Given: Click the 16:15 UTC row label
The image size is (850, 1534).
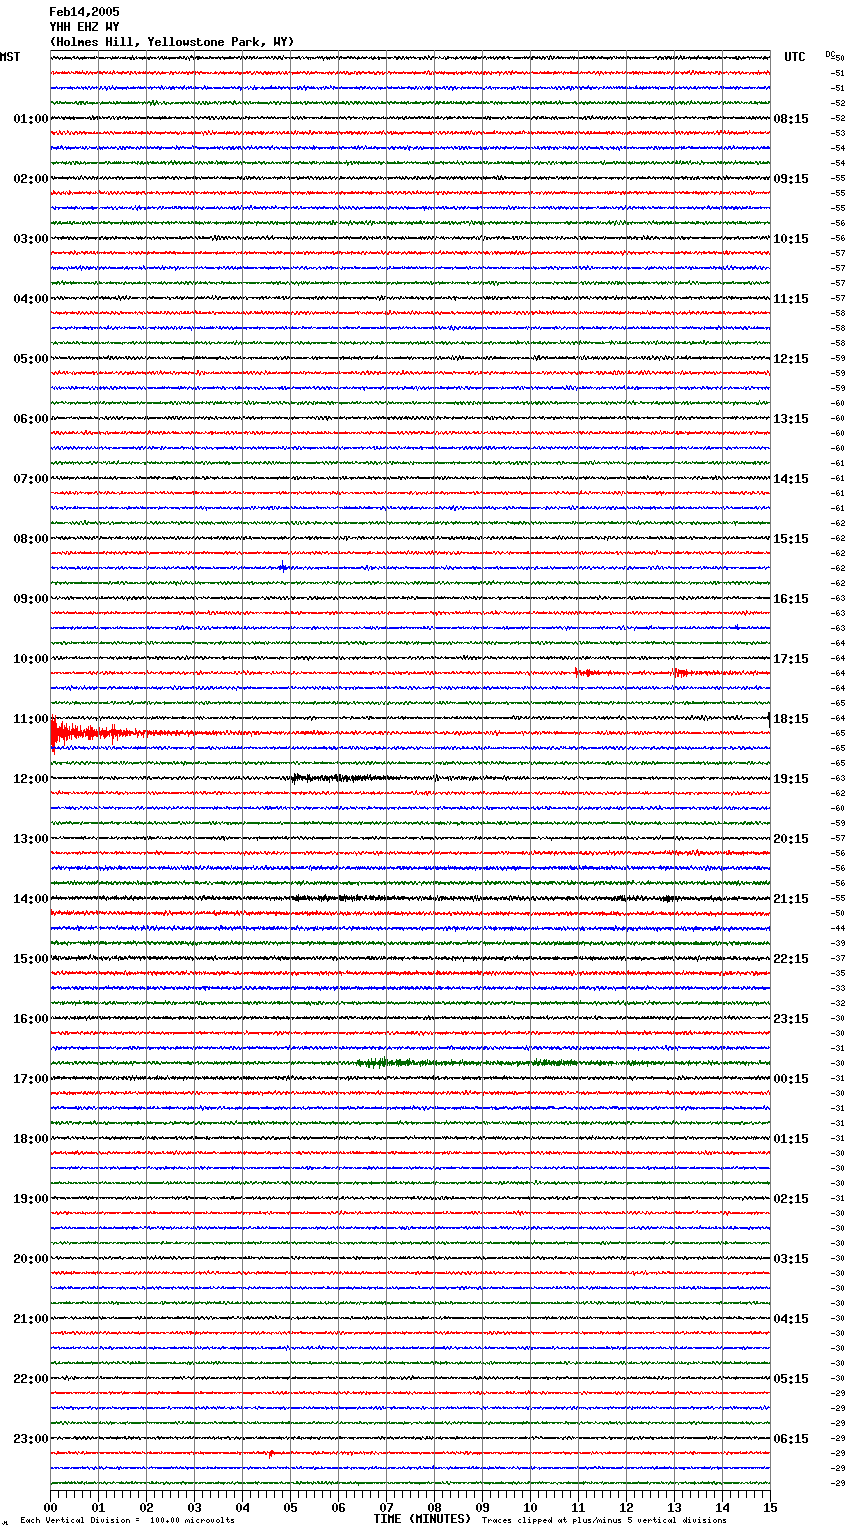Looking at the screenshot, I should click(791, 599).
